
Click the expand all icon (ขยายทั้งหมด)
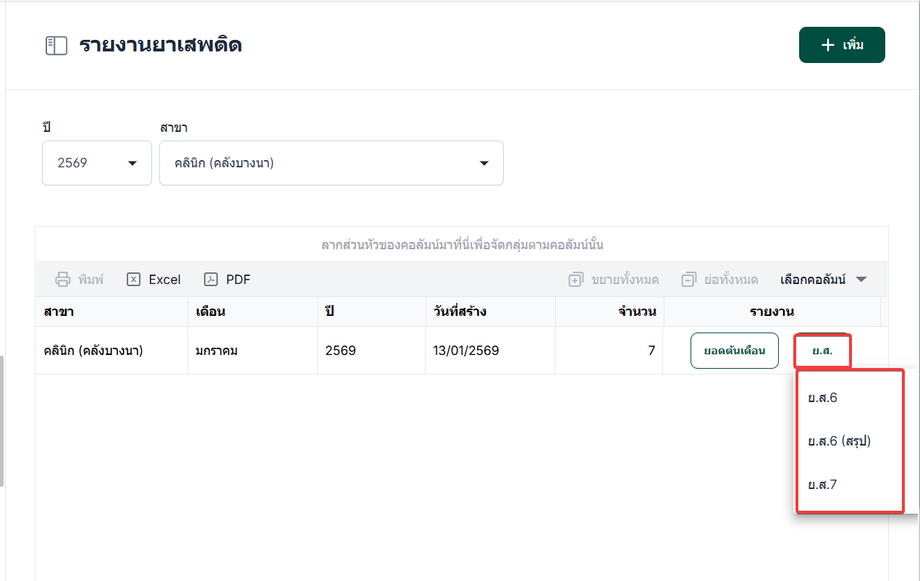[x=576, y=280]
